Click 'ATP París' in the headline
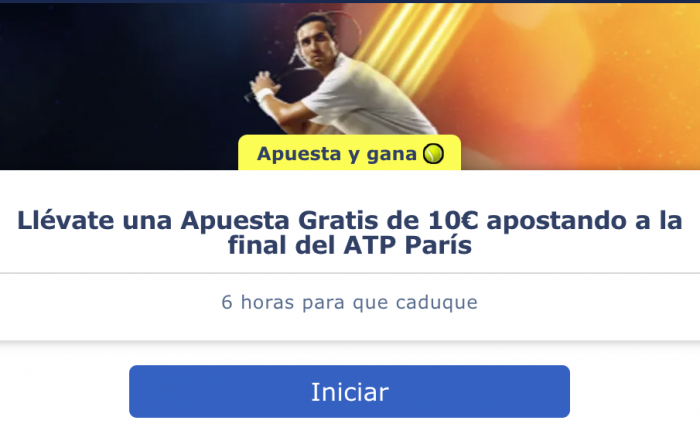 [x=407, y=245]
